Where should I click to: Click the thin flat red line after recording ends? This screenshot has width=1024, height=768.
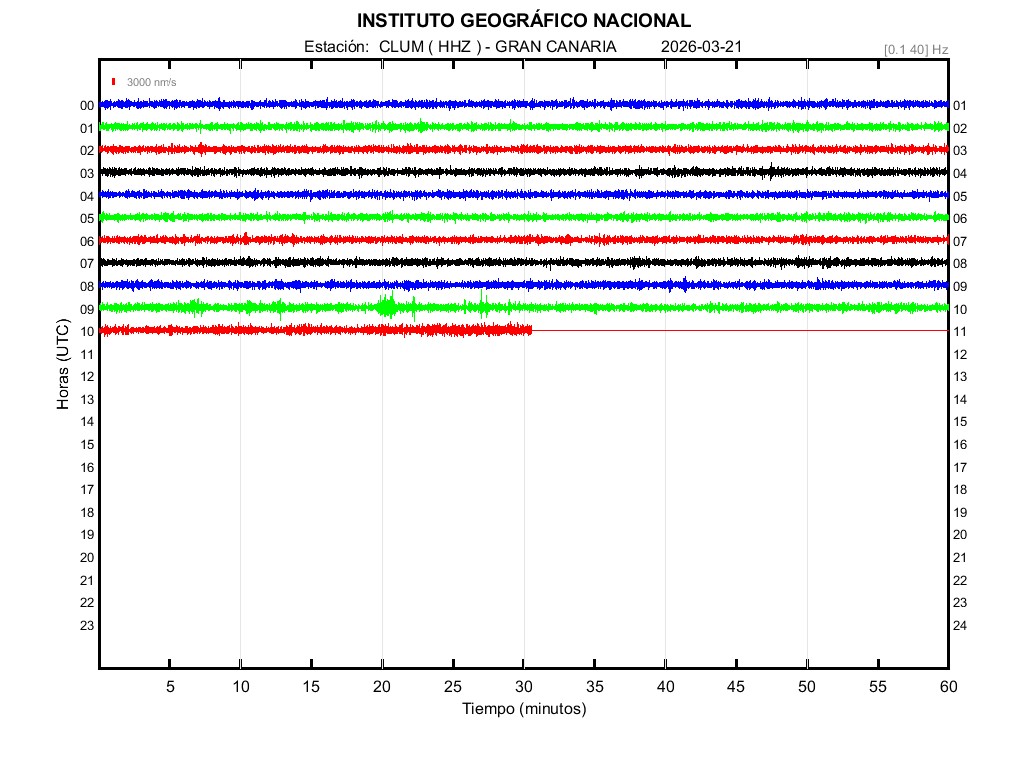740,330
